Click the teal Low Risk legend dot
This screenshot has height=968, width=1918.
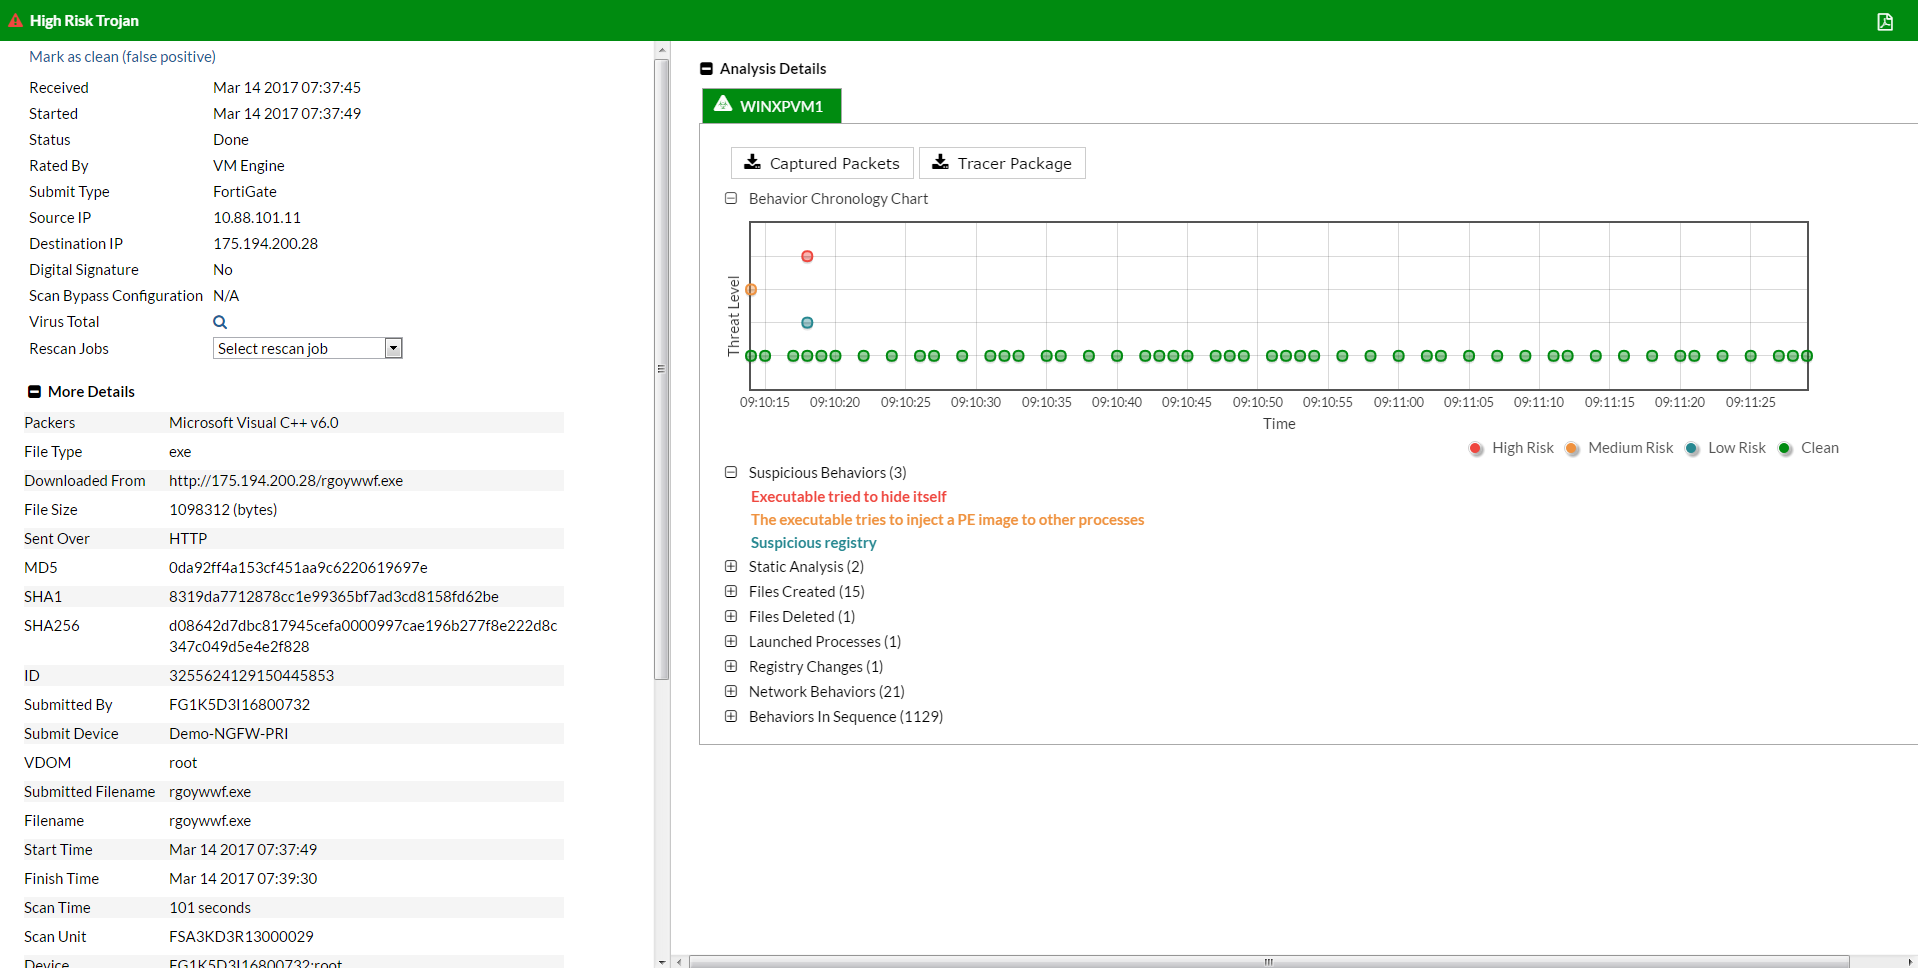click(1691, 448)
